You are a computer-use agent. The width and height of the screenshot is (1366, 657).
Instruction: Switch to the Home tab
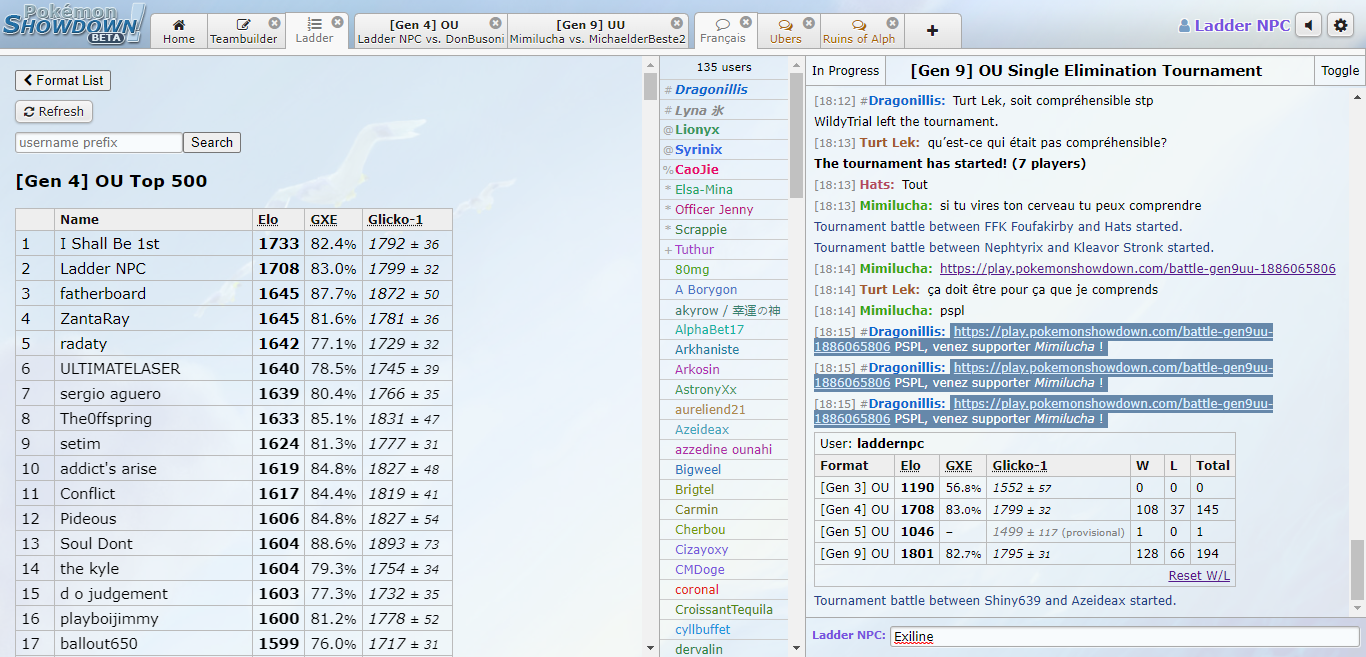[179, 32]
